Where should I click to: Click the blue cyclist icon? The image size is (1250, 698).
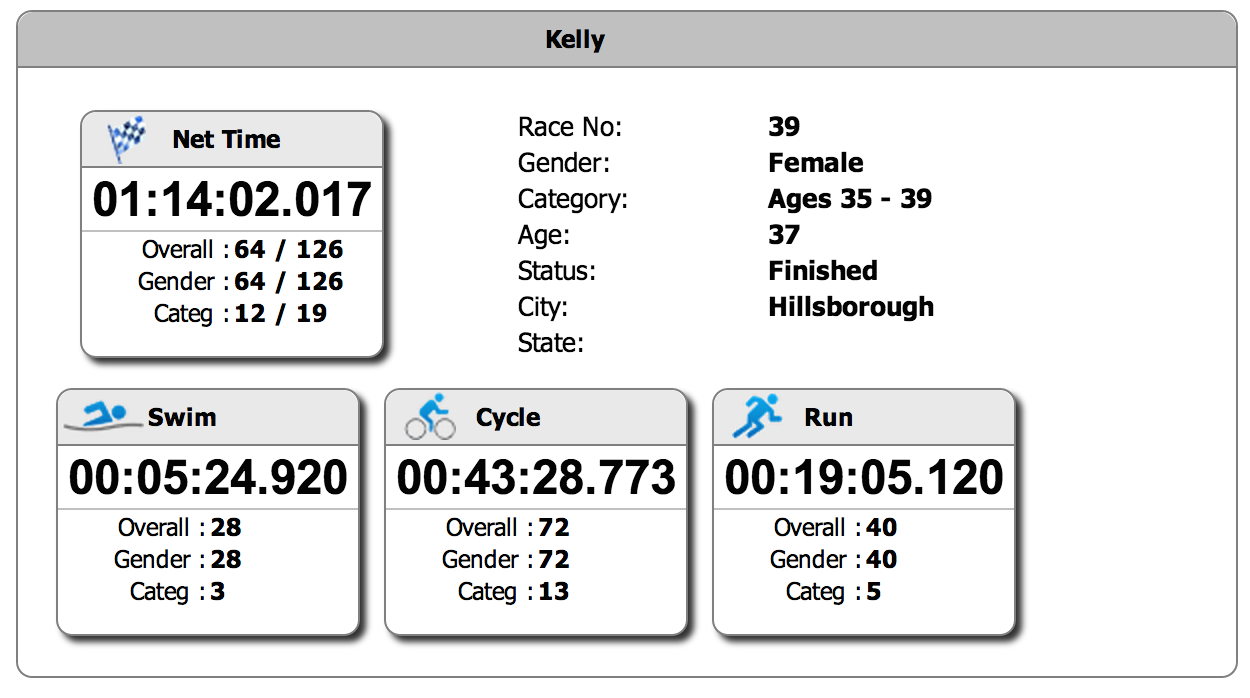pyautogui.click(x=430, y=416)
